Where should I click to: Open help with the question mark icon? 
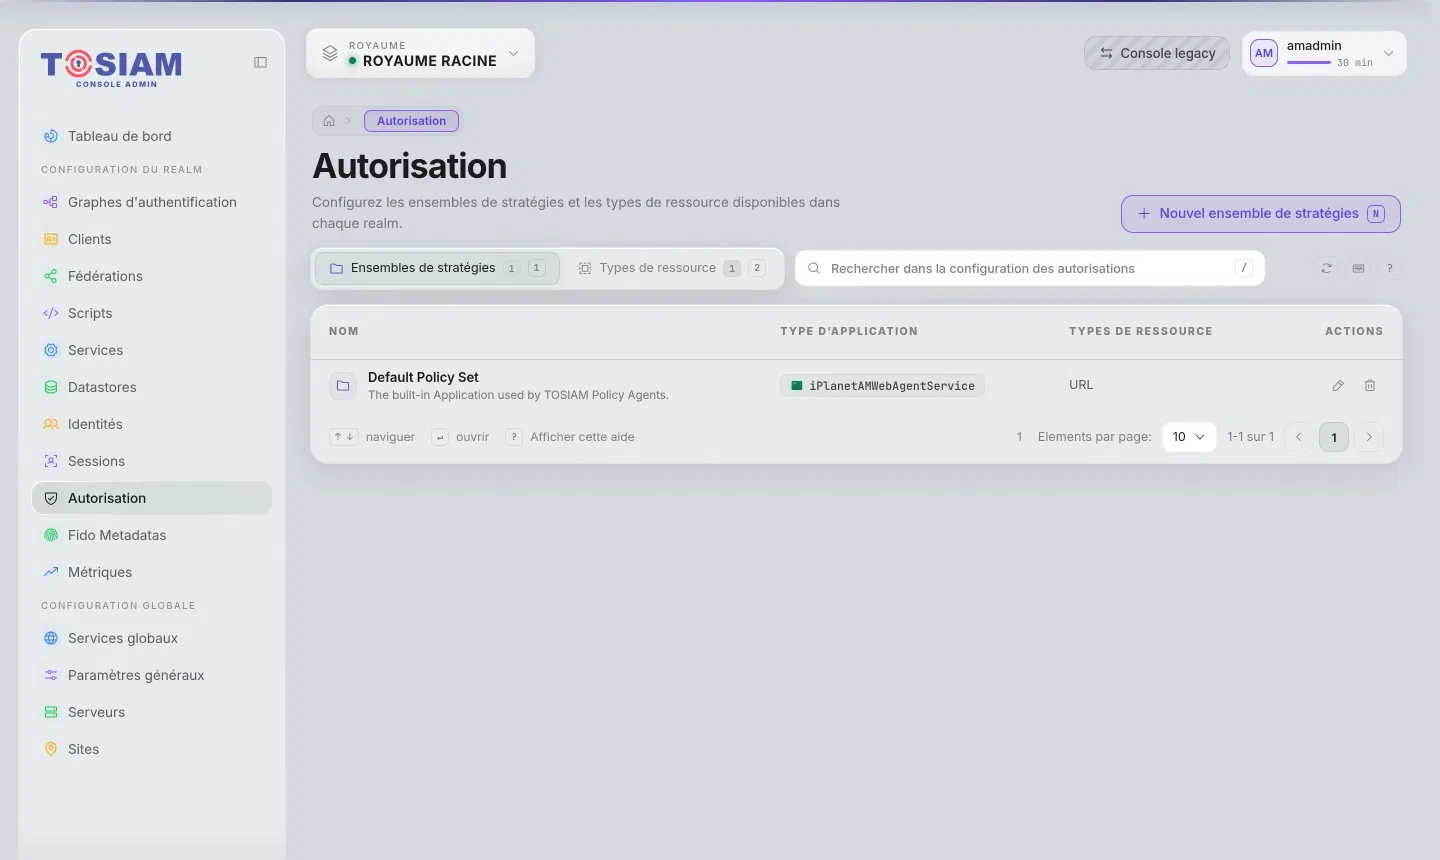point(1389,268)
